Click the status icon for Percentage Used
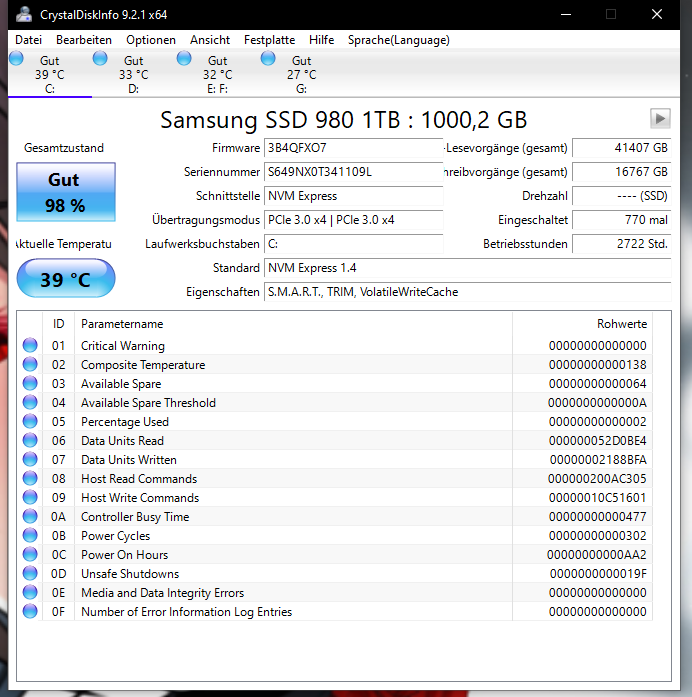Viewport: 692px width, 697px height. coord(30,421)
